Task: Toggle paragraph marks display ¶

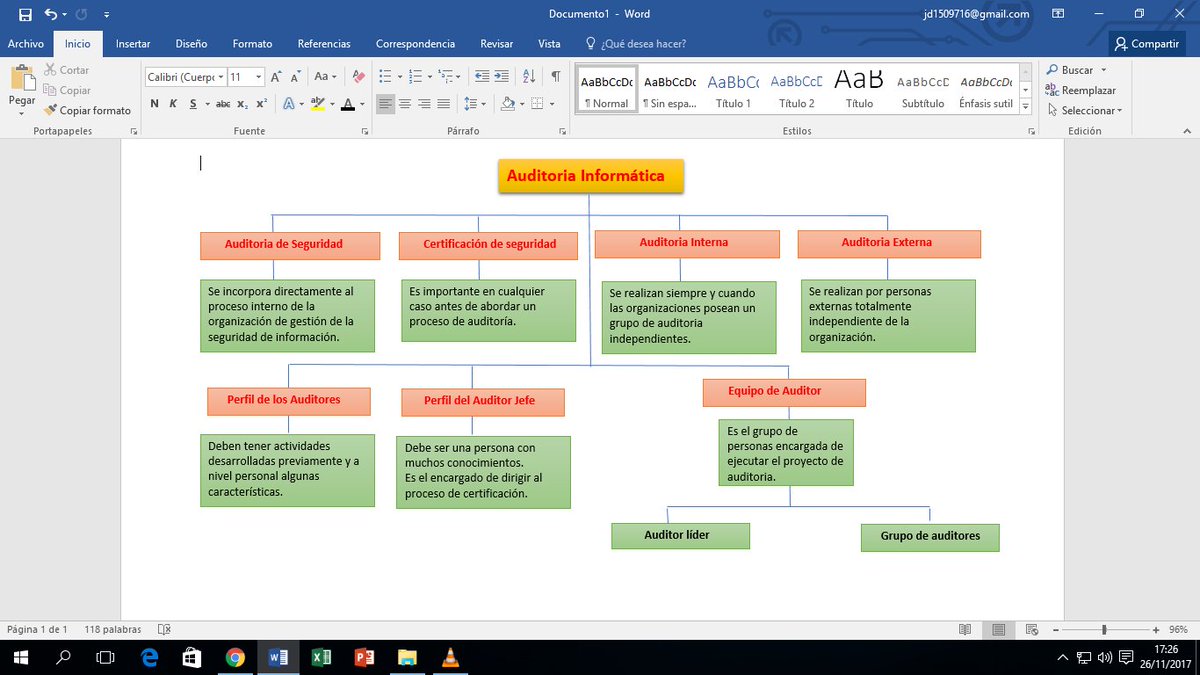Action: [555, 76]
